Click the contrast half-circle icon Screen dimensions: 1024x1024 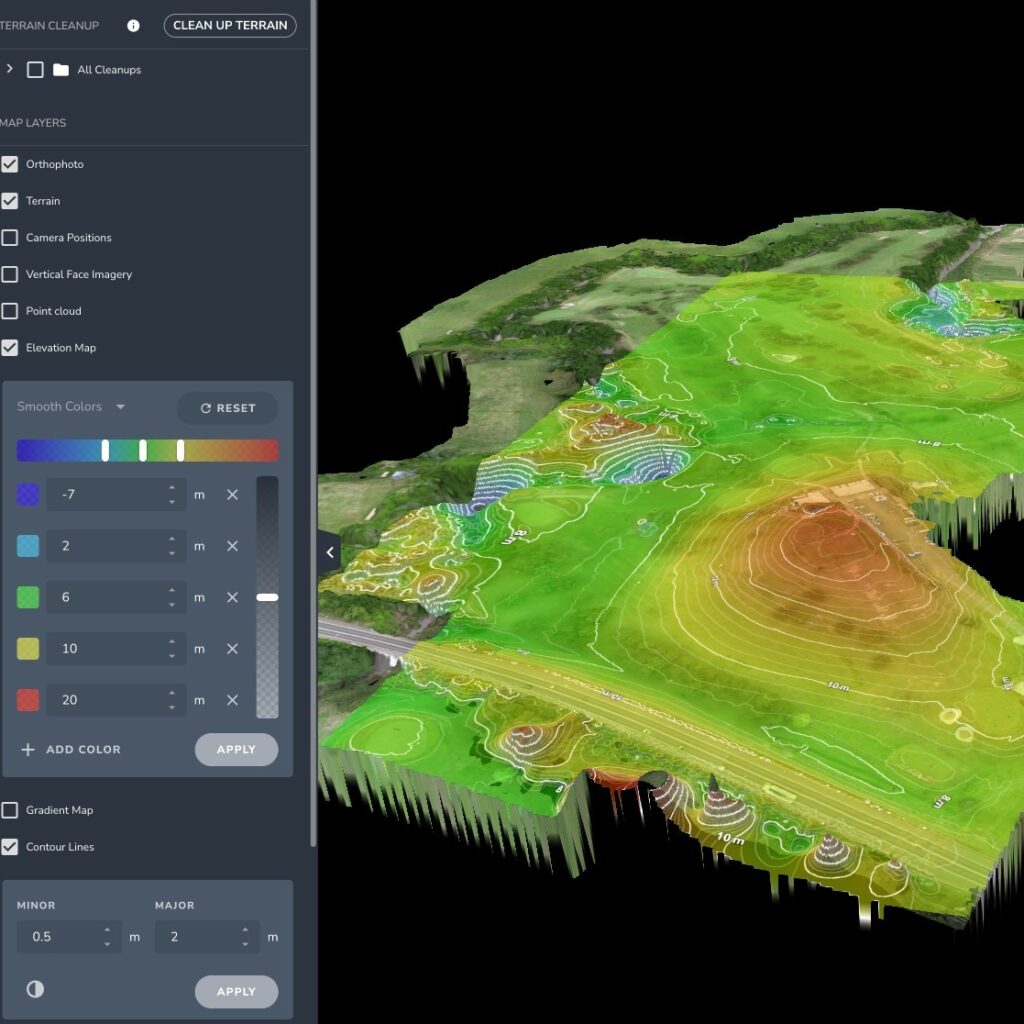(35, 989)
